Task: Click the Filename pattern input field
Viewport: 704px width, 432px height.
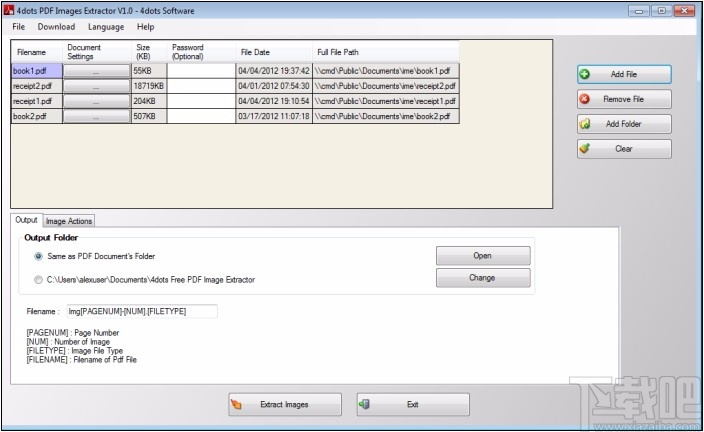Action: (142, 311)
